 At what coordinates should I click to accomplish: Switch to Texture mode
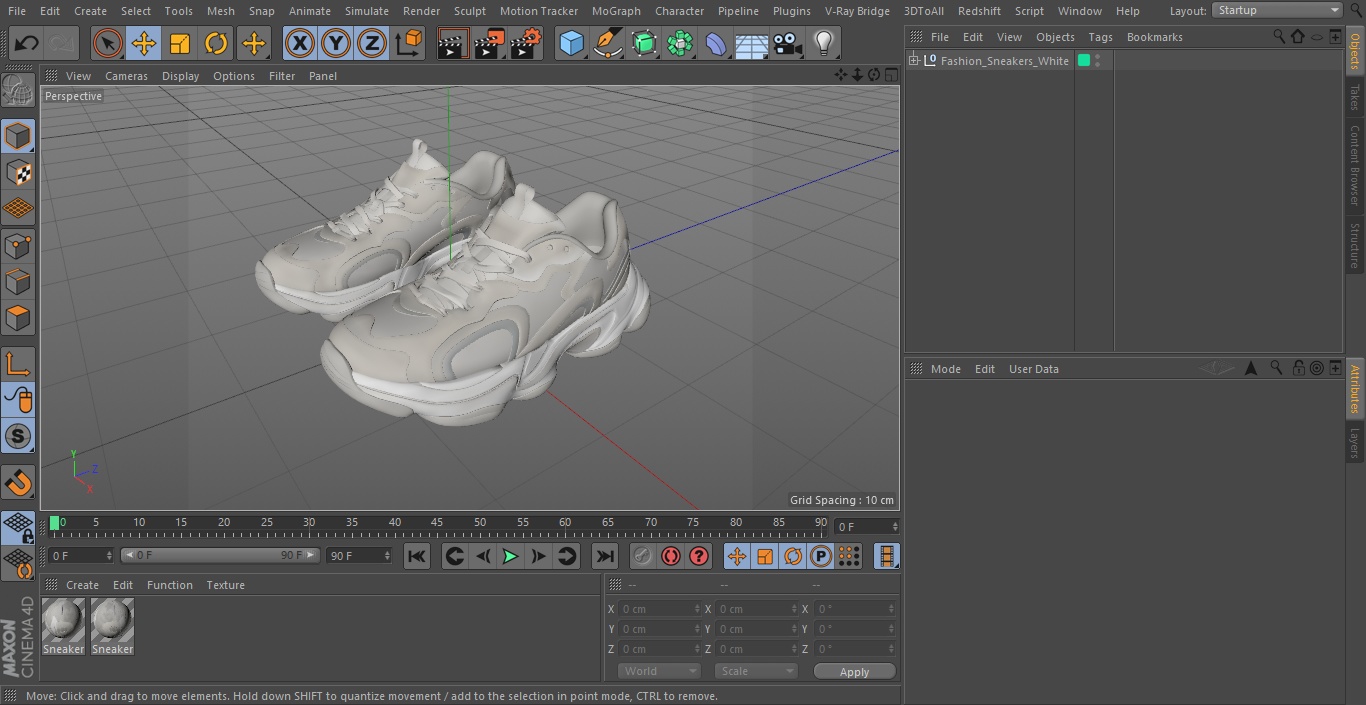18,172
